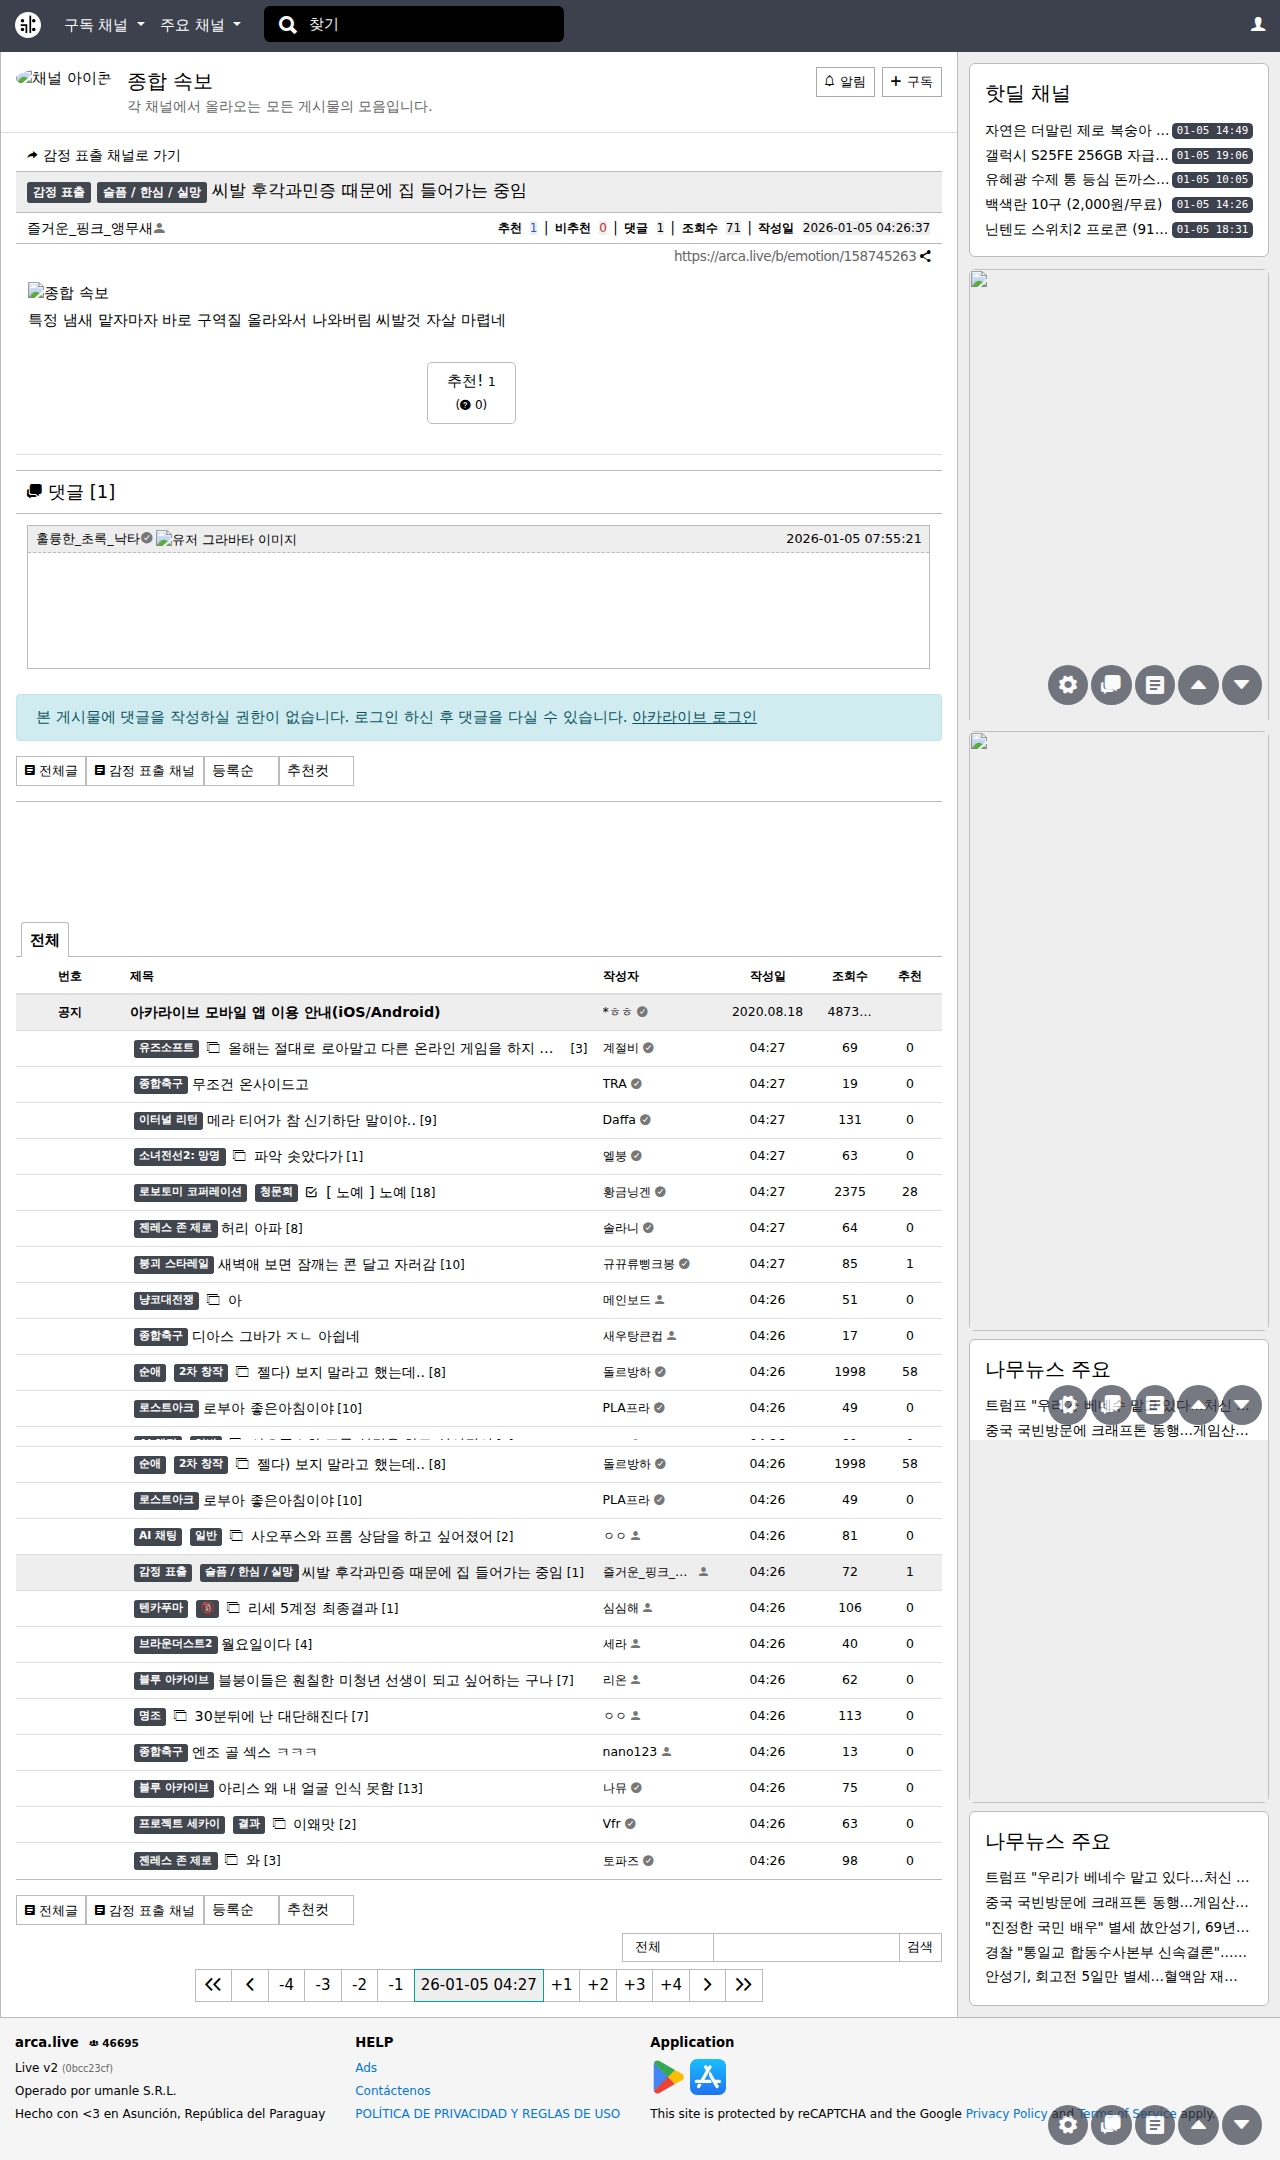The width and height of the screenshot is (1280, 2160).
Task: Open hot deal 닌텐도 스위치2 프로콘
Action: click(1076, 229)
